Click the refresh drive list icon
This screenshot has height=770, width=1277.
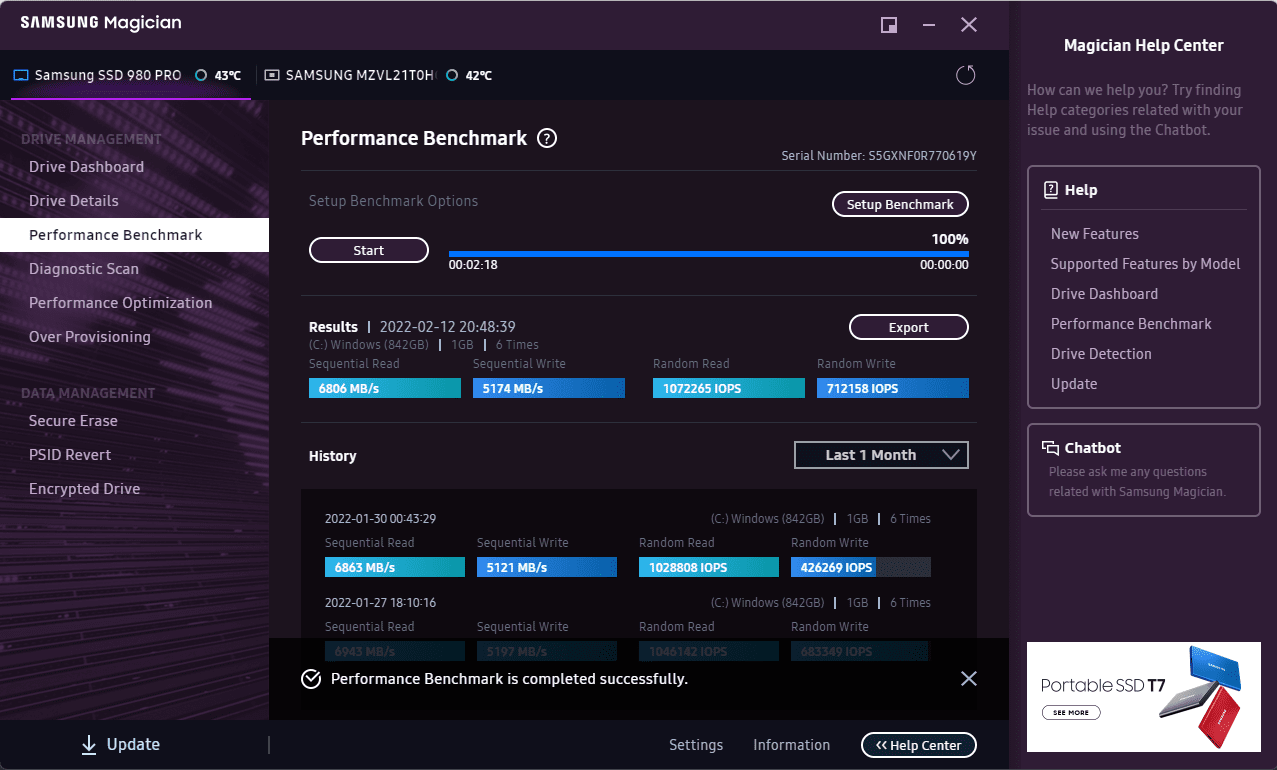(x=965, y=75)
